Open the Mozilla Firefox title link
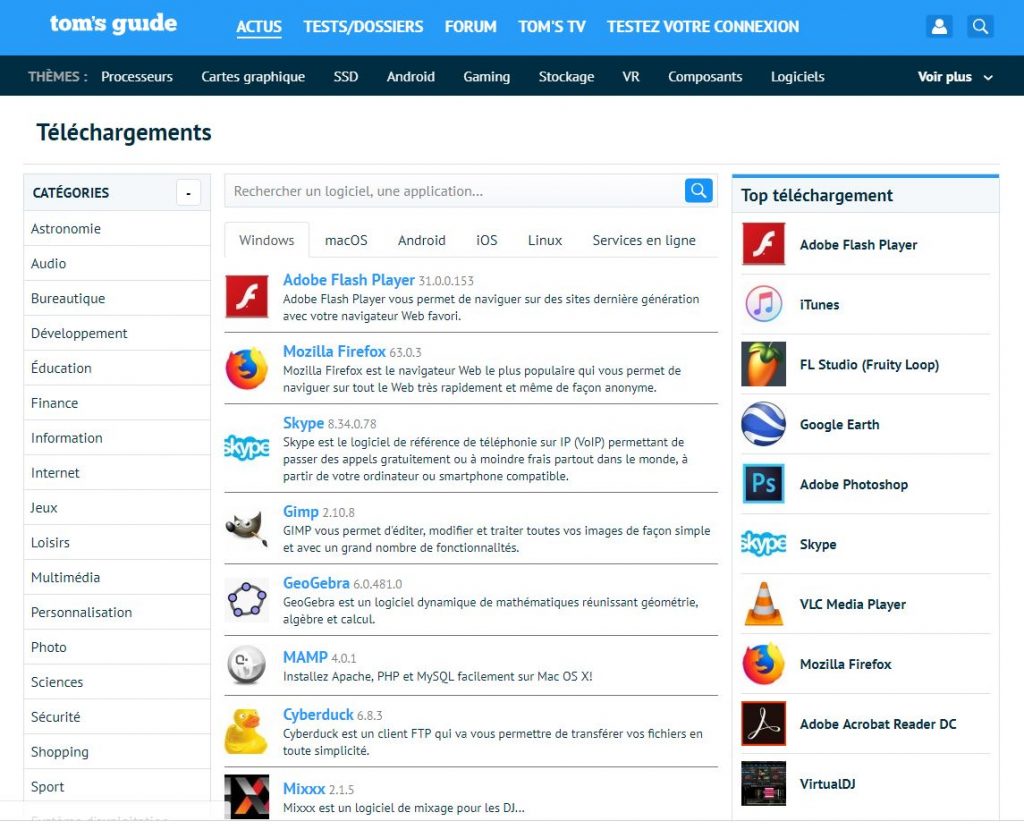This screenshot has width=1024, height=838. [x=334, y=351]
